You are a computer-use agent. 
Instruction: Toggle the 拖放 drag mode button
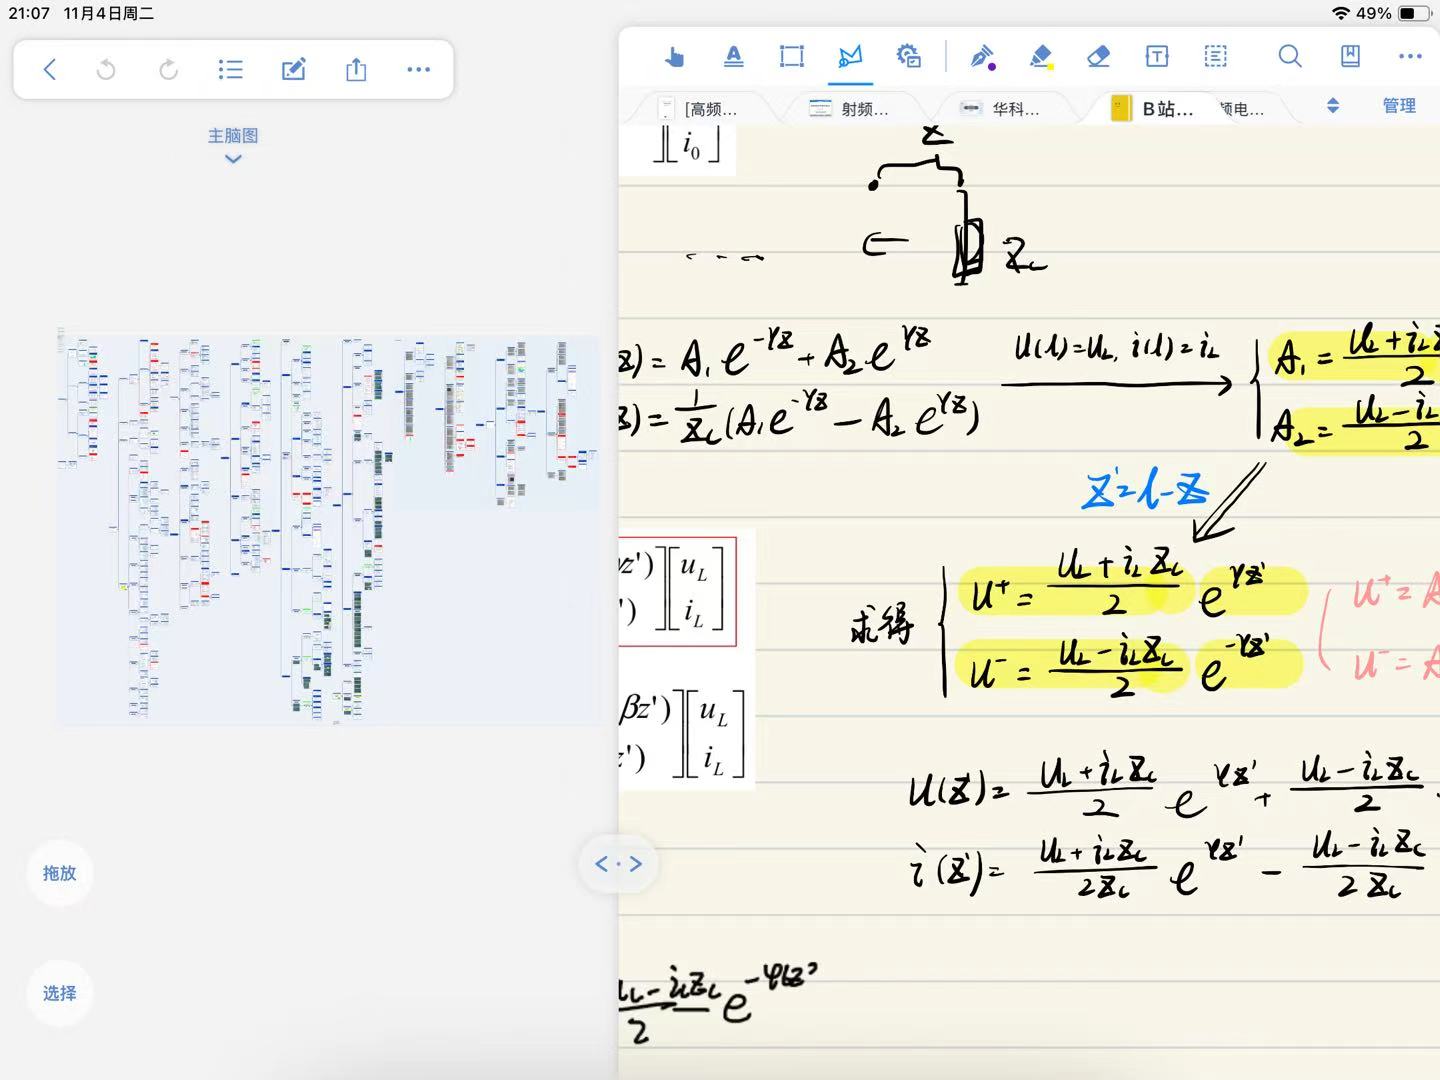[x=59, y=873]
